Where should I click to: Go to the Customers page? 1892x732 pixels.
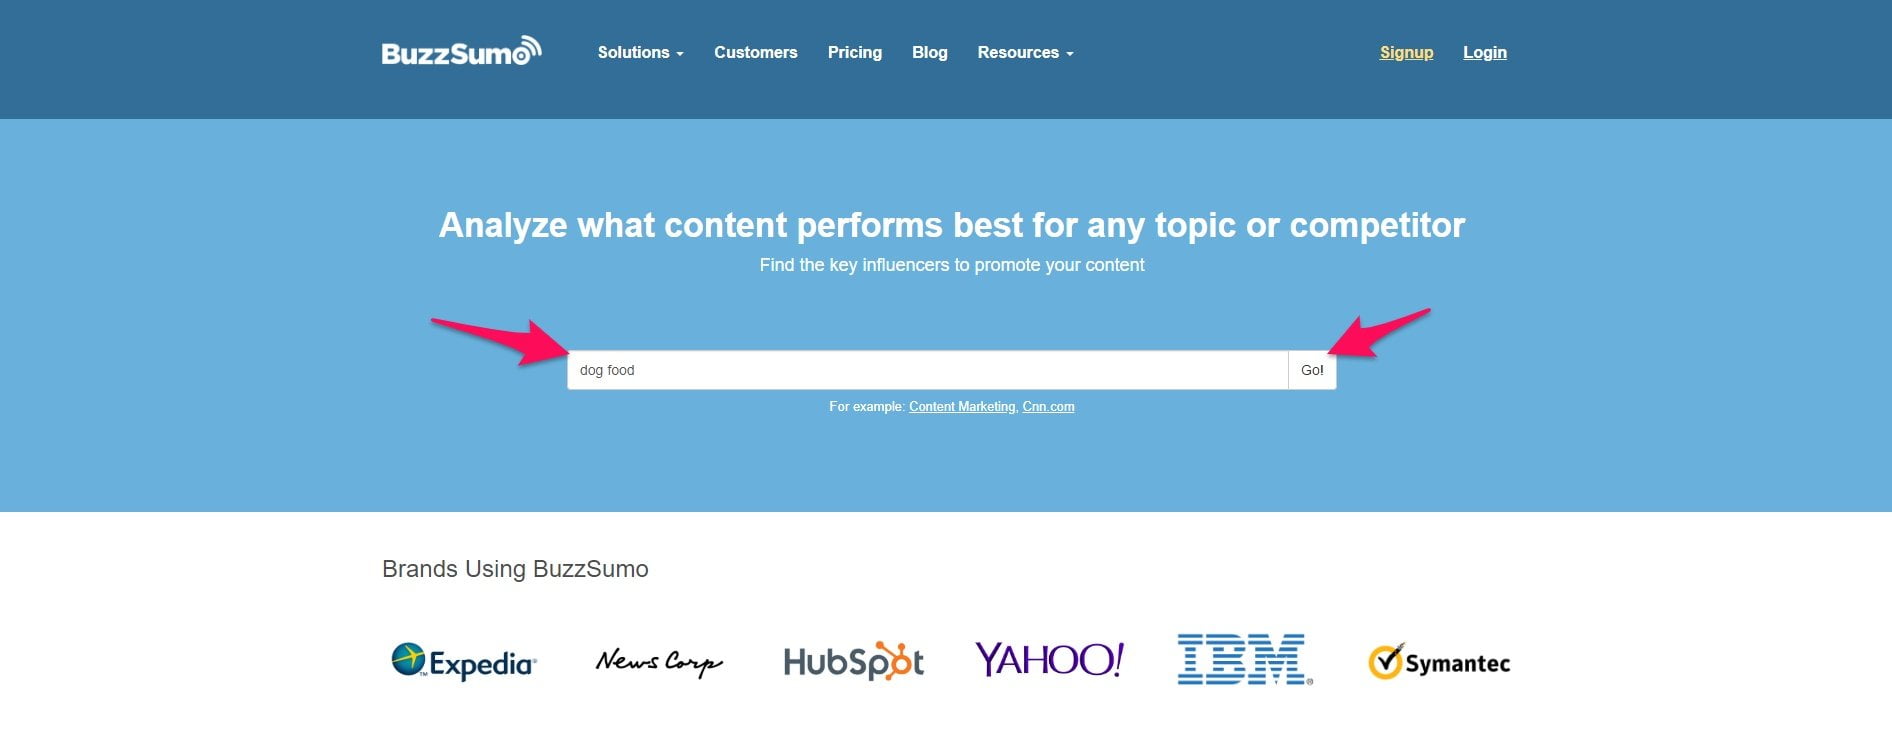[756, 52]
